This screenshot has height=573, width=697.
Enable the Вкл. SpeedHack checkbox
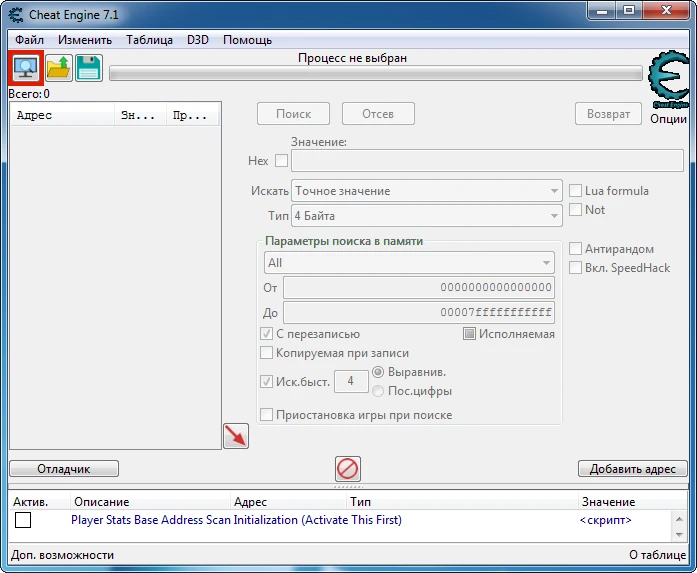(575, 268)
